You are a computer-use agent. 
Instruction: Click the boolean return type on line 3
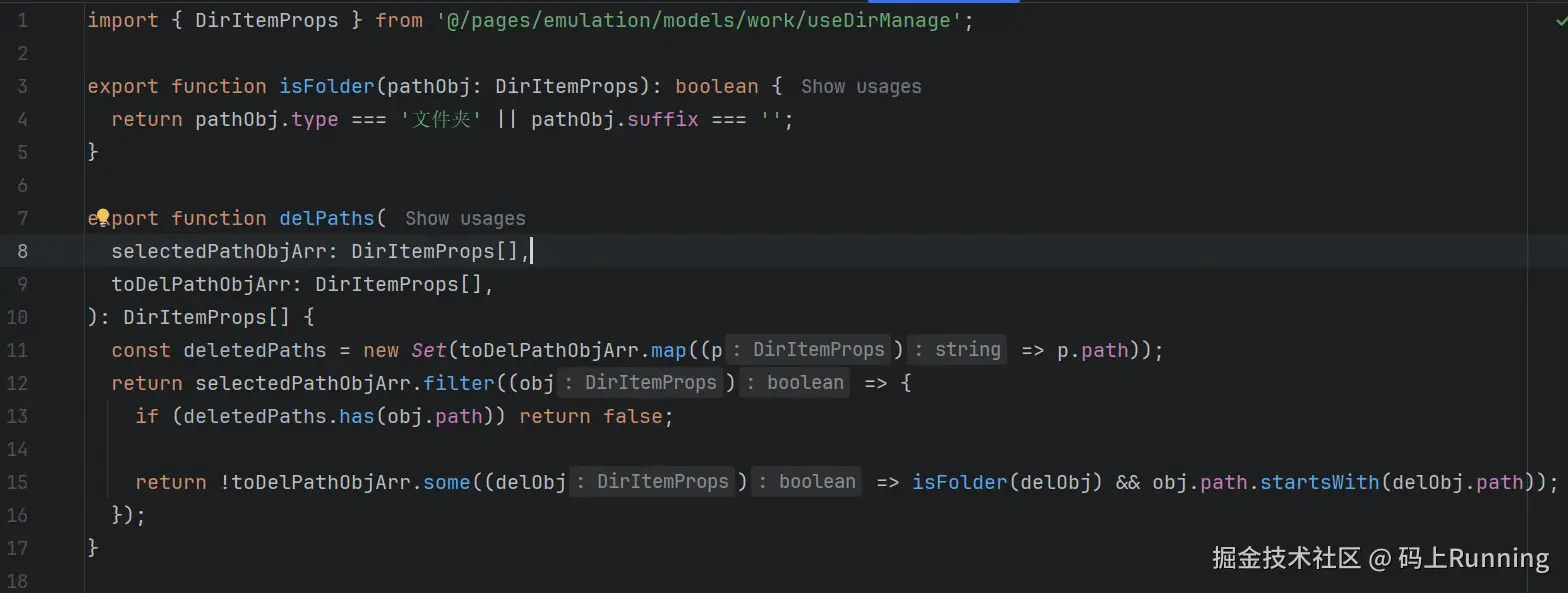[717, 86]
